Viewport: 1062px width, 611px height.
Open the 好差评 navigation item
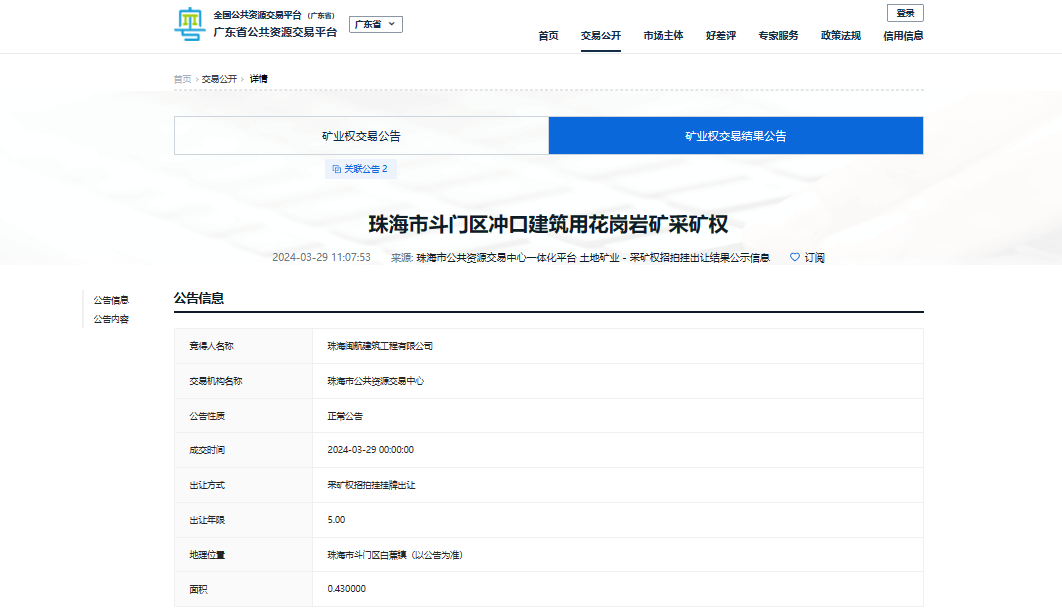click(720, 36)
